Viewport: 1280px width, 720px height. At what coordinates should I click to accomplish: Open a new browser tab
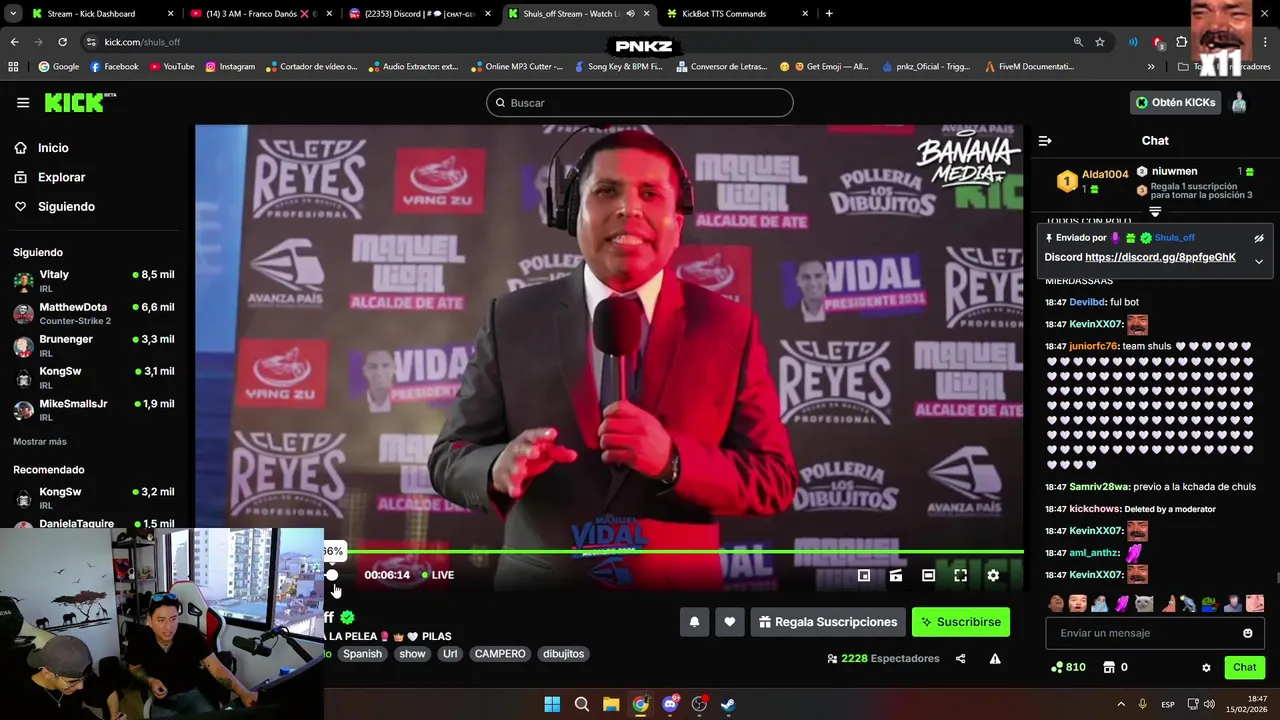[829, 14]
